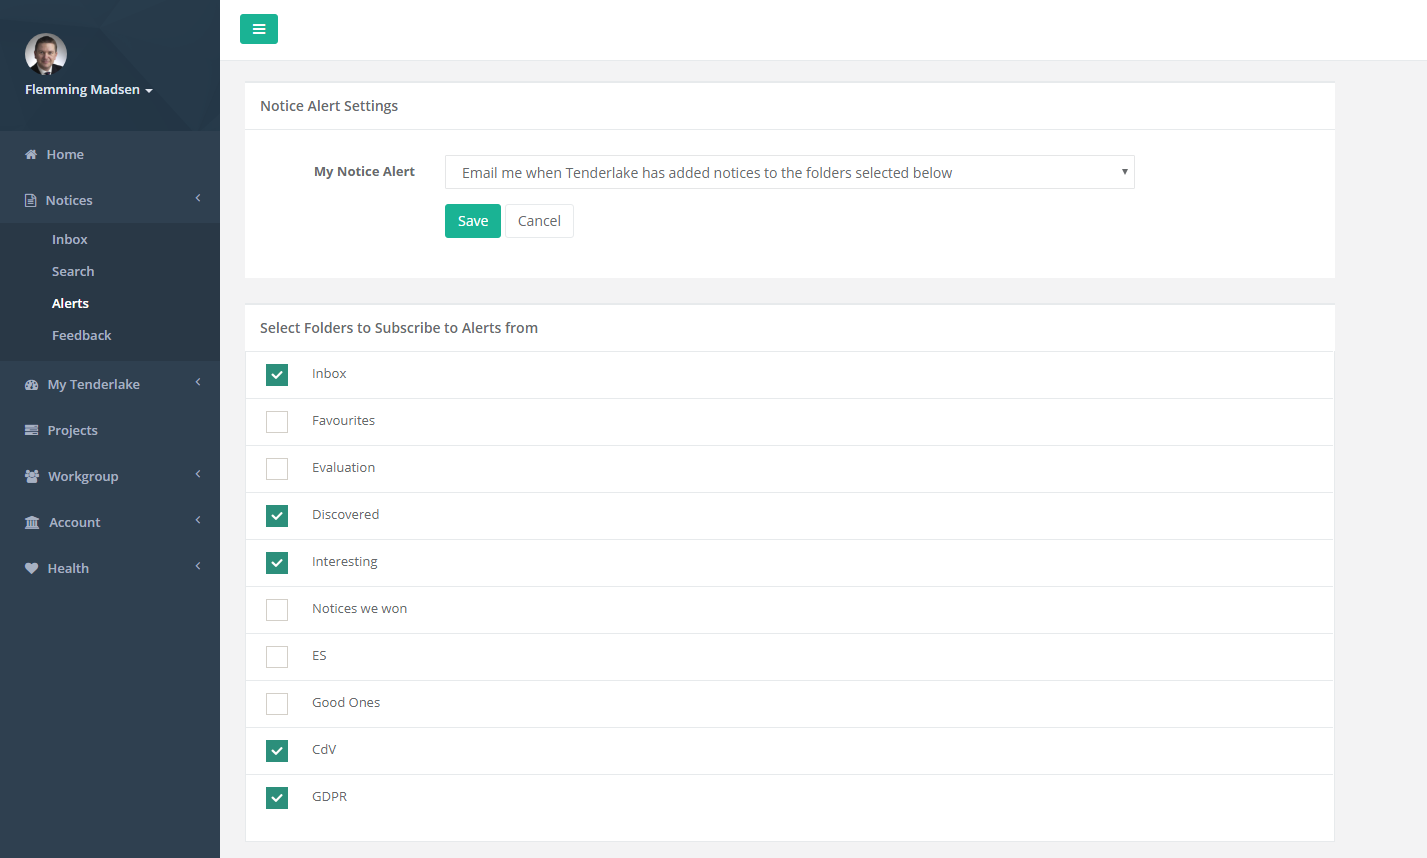
Task: Uncheck the Inbox folder checkbox
Action: pos(277,375)
